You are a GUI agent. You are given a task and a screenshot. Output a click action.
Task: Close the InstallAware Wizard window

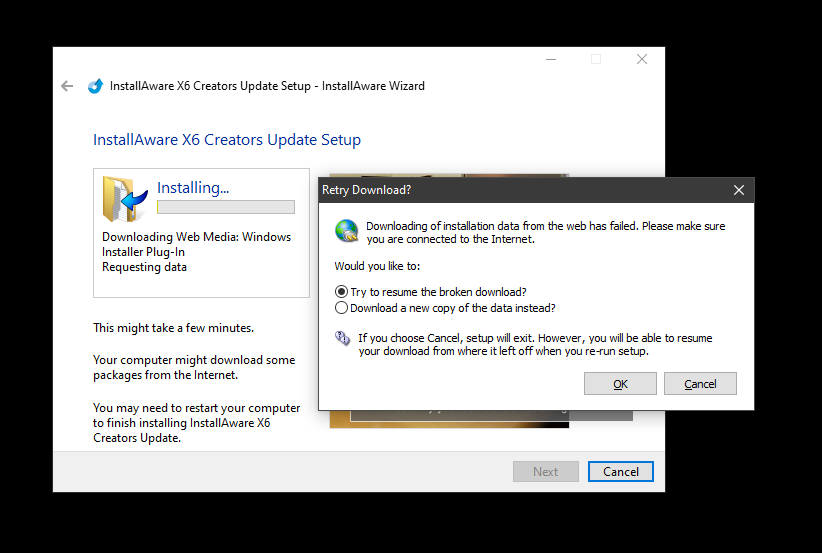tap(642, 59)
